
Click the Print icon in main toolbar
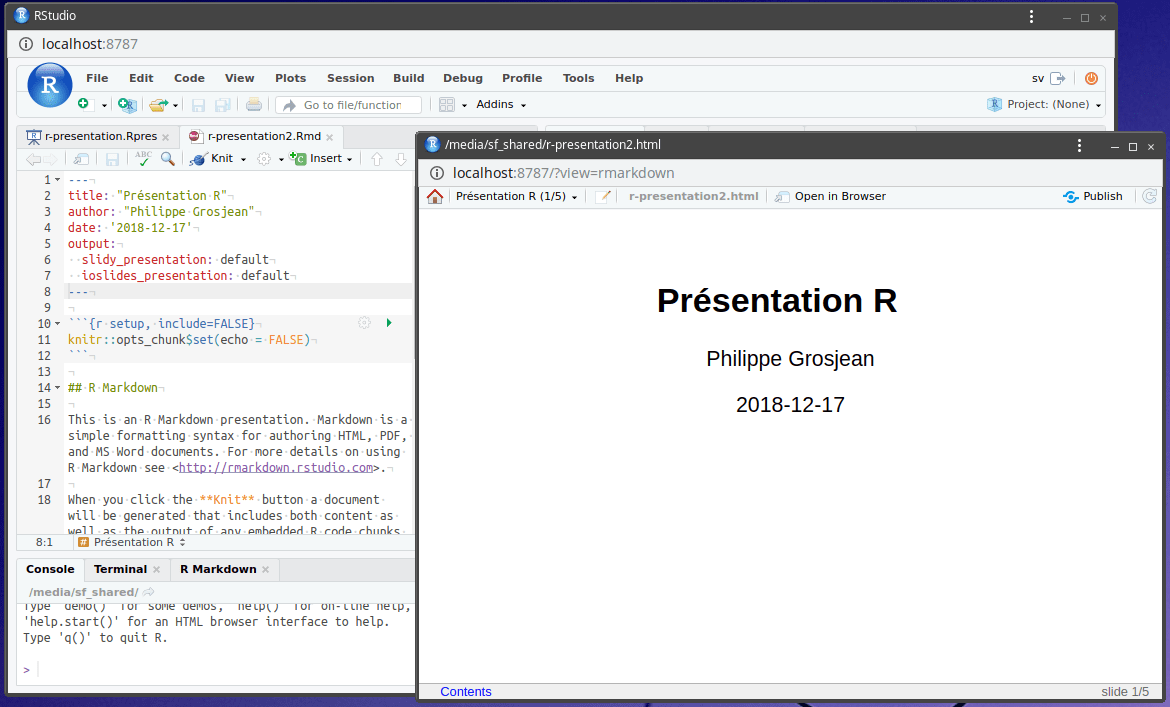pyautogui.click(x=254, y=104)
